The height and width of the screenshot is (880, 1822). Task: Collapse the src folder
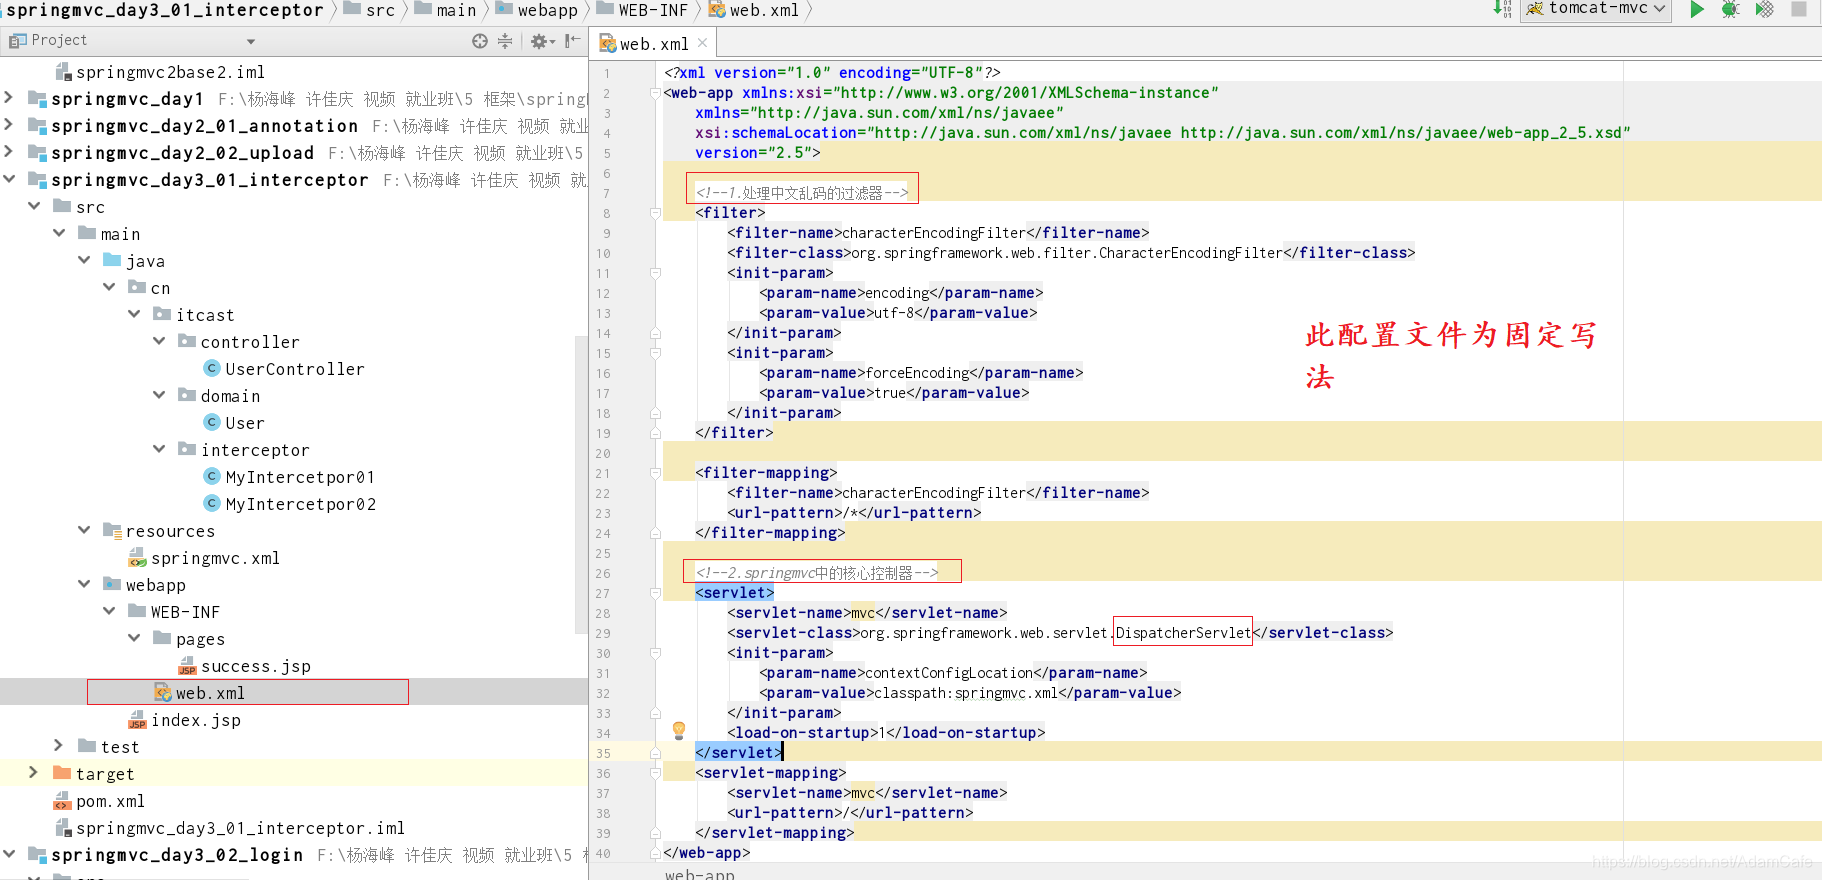tap(34, 206)
